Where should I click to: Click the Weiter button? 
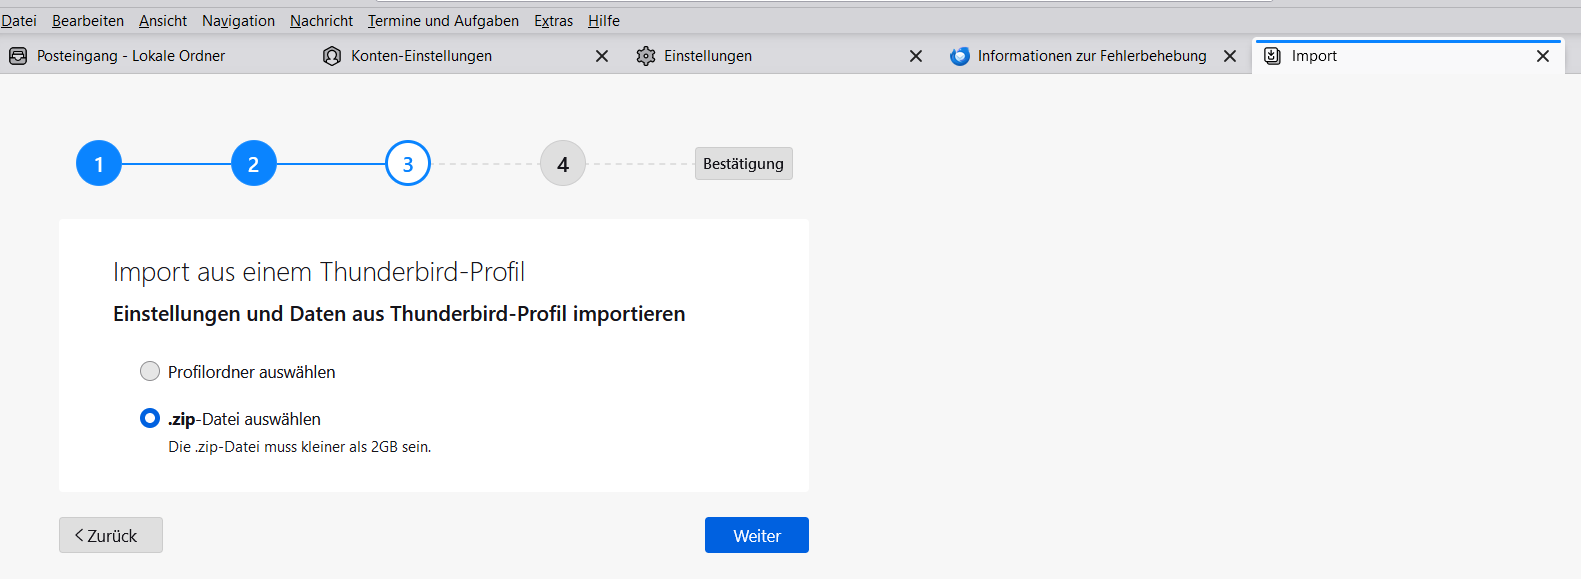(757, 535)
